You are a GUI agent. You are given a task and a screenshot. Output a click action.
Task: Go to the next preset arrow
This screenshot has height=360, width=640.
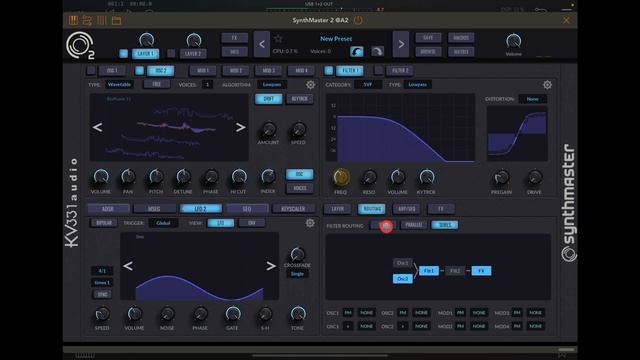pos(401,44)
